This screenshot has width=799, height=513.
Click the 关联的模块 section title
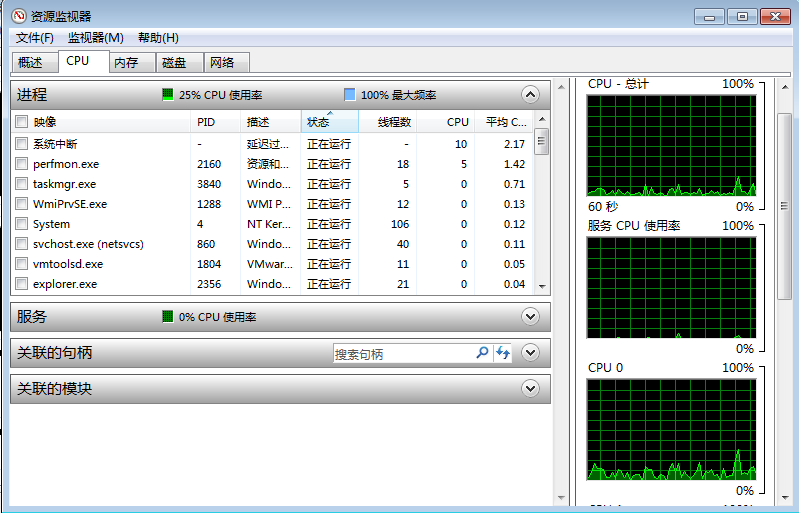click(x=55, y=389)
